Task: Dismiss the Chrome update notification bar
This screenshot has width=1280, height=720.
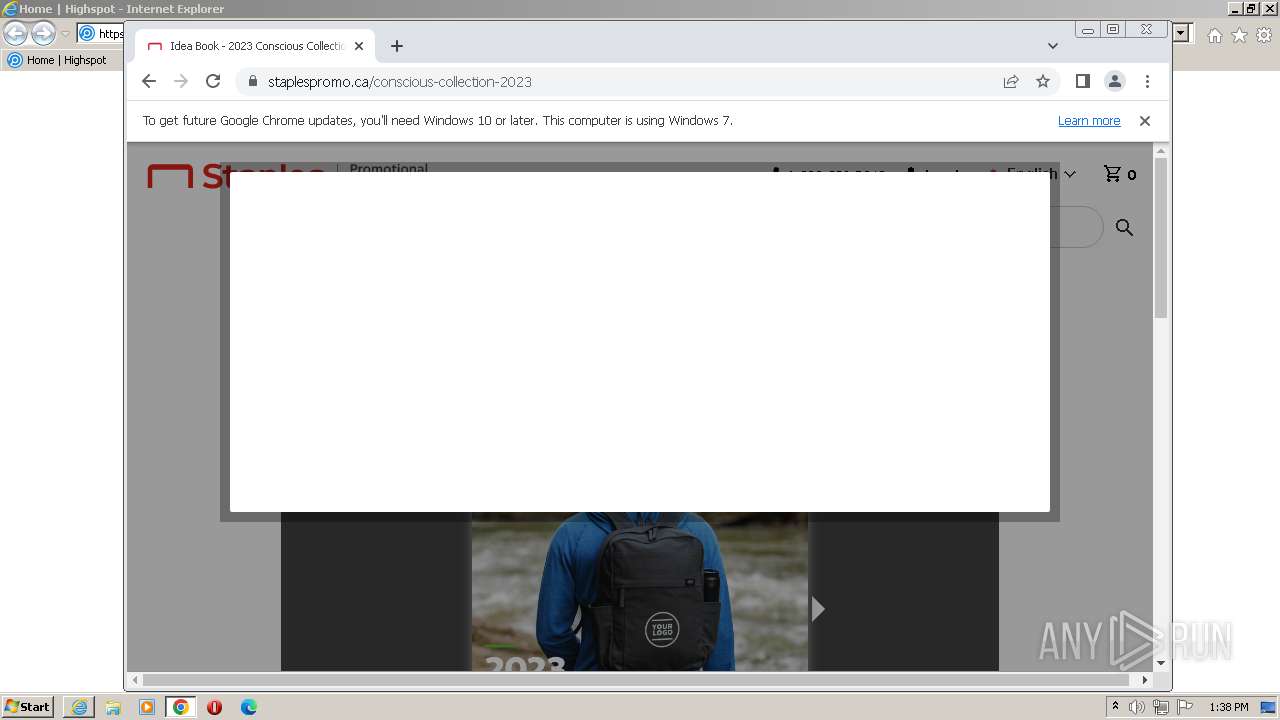Action: (1145, 121)
